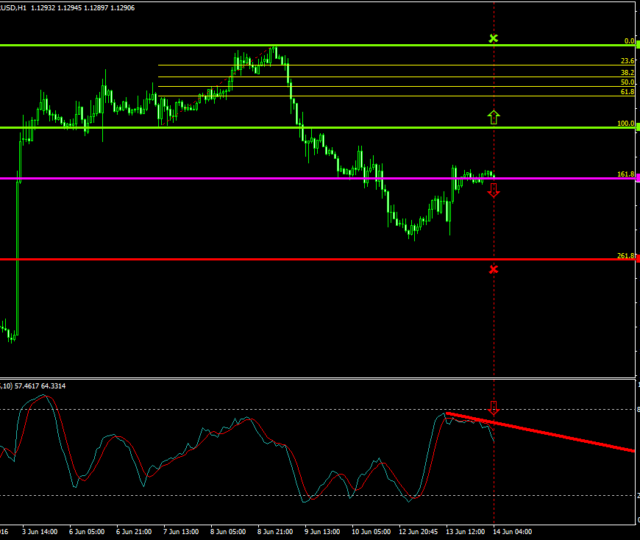Click the red down arrow in oscillator panel

point(493,408)
